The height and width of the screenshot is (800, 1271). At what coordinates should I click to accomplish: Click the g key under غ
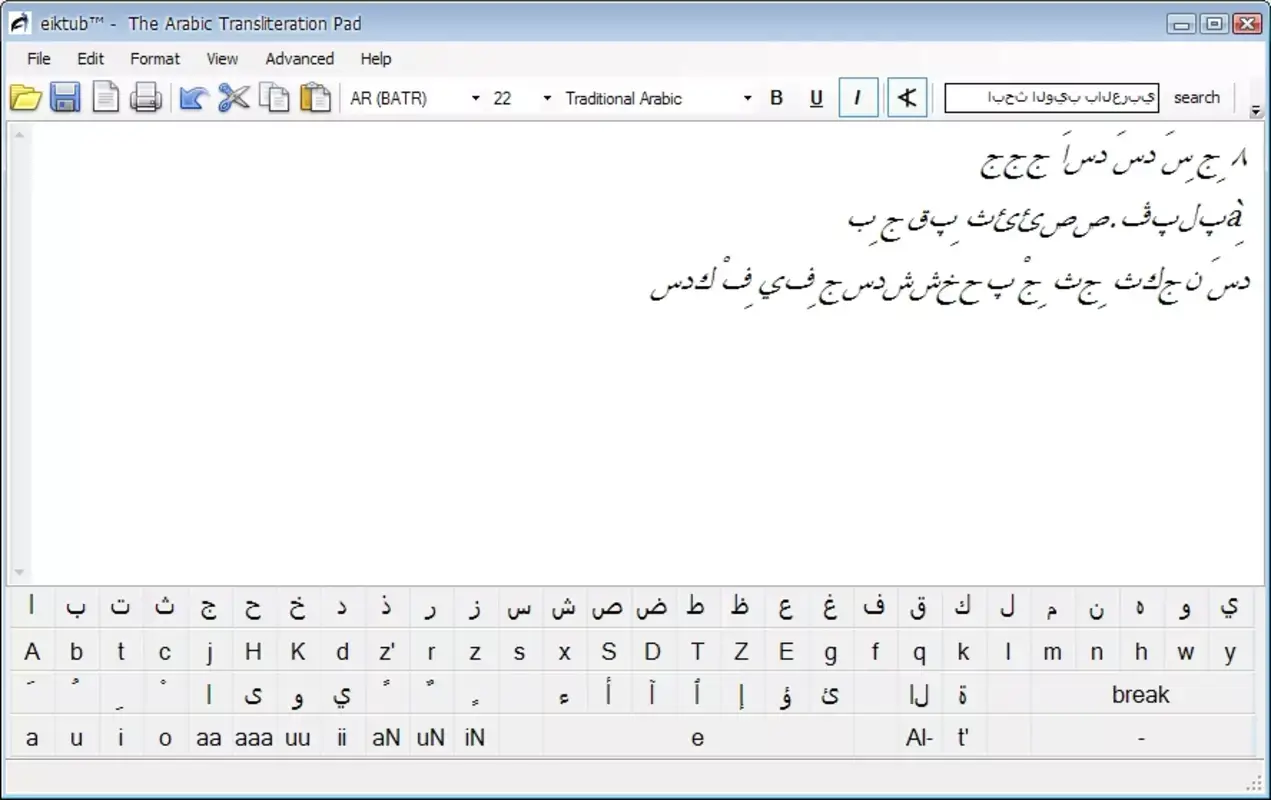click(x=830, y=653)
